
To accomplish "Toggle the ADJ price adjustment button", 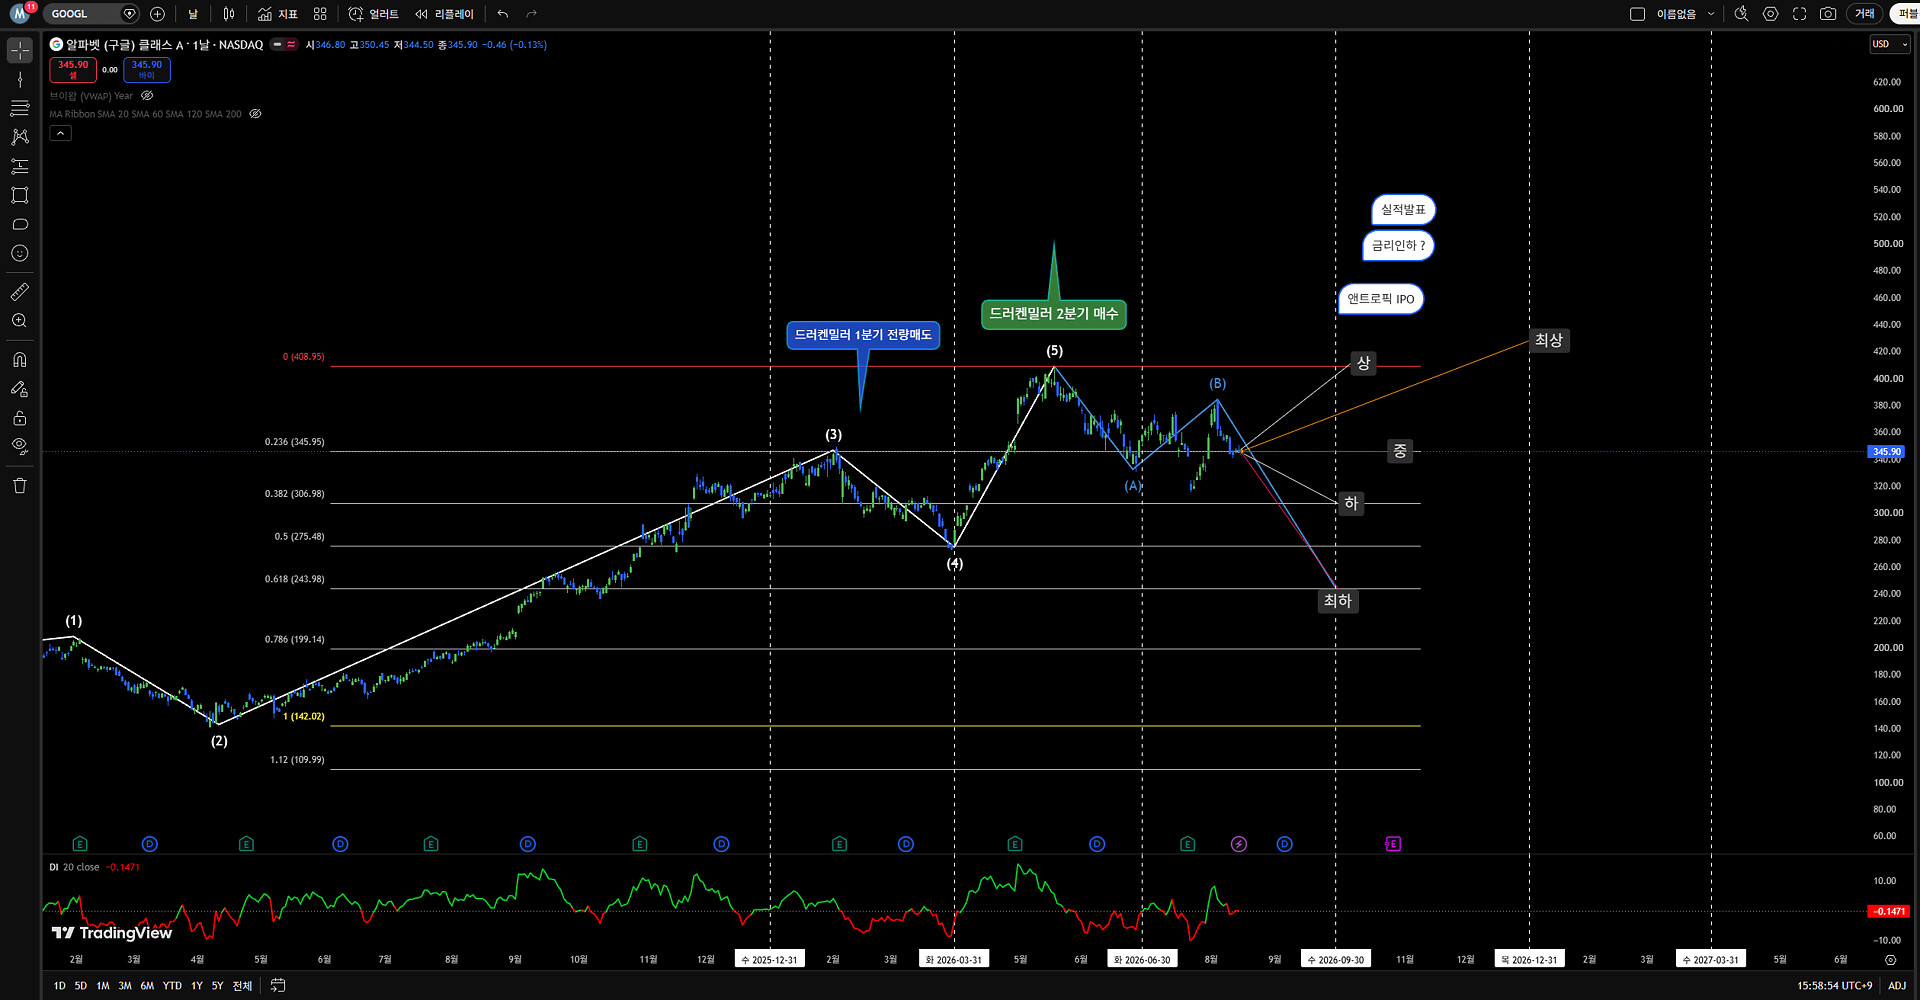I will pos(1897,986).
